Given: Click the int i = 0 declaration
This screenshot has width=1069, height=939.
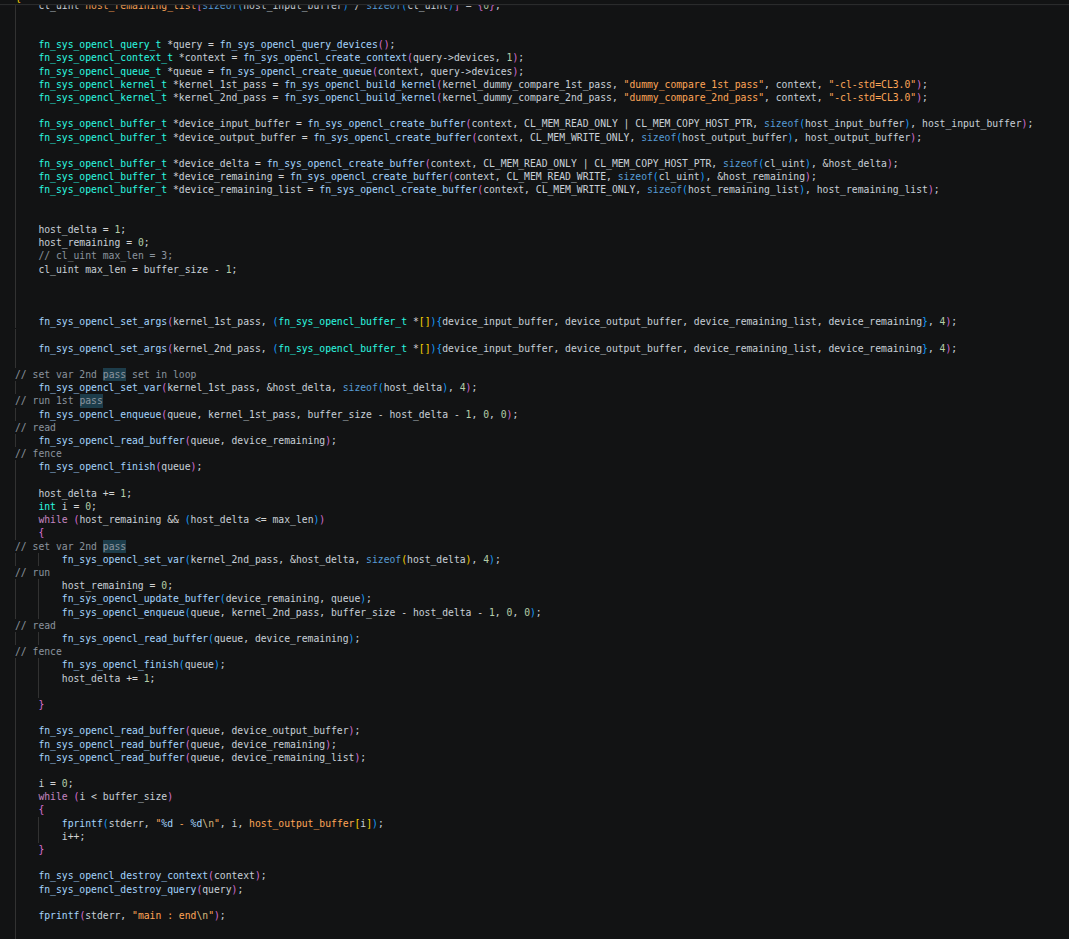Looking at the screenshot, I should tap(67, 507).
